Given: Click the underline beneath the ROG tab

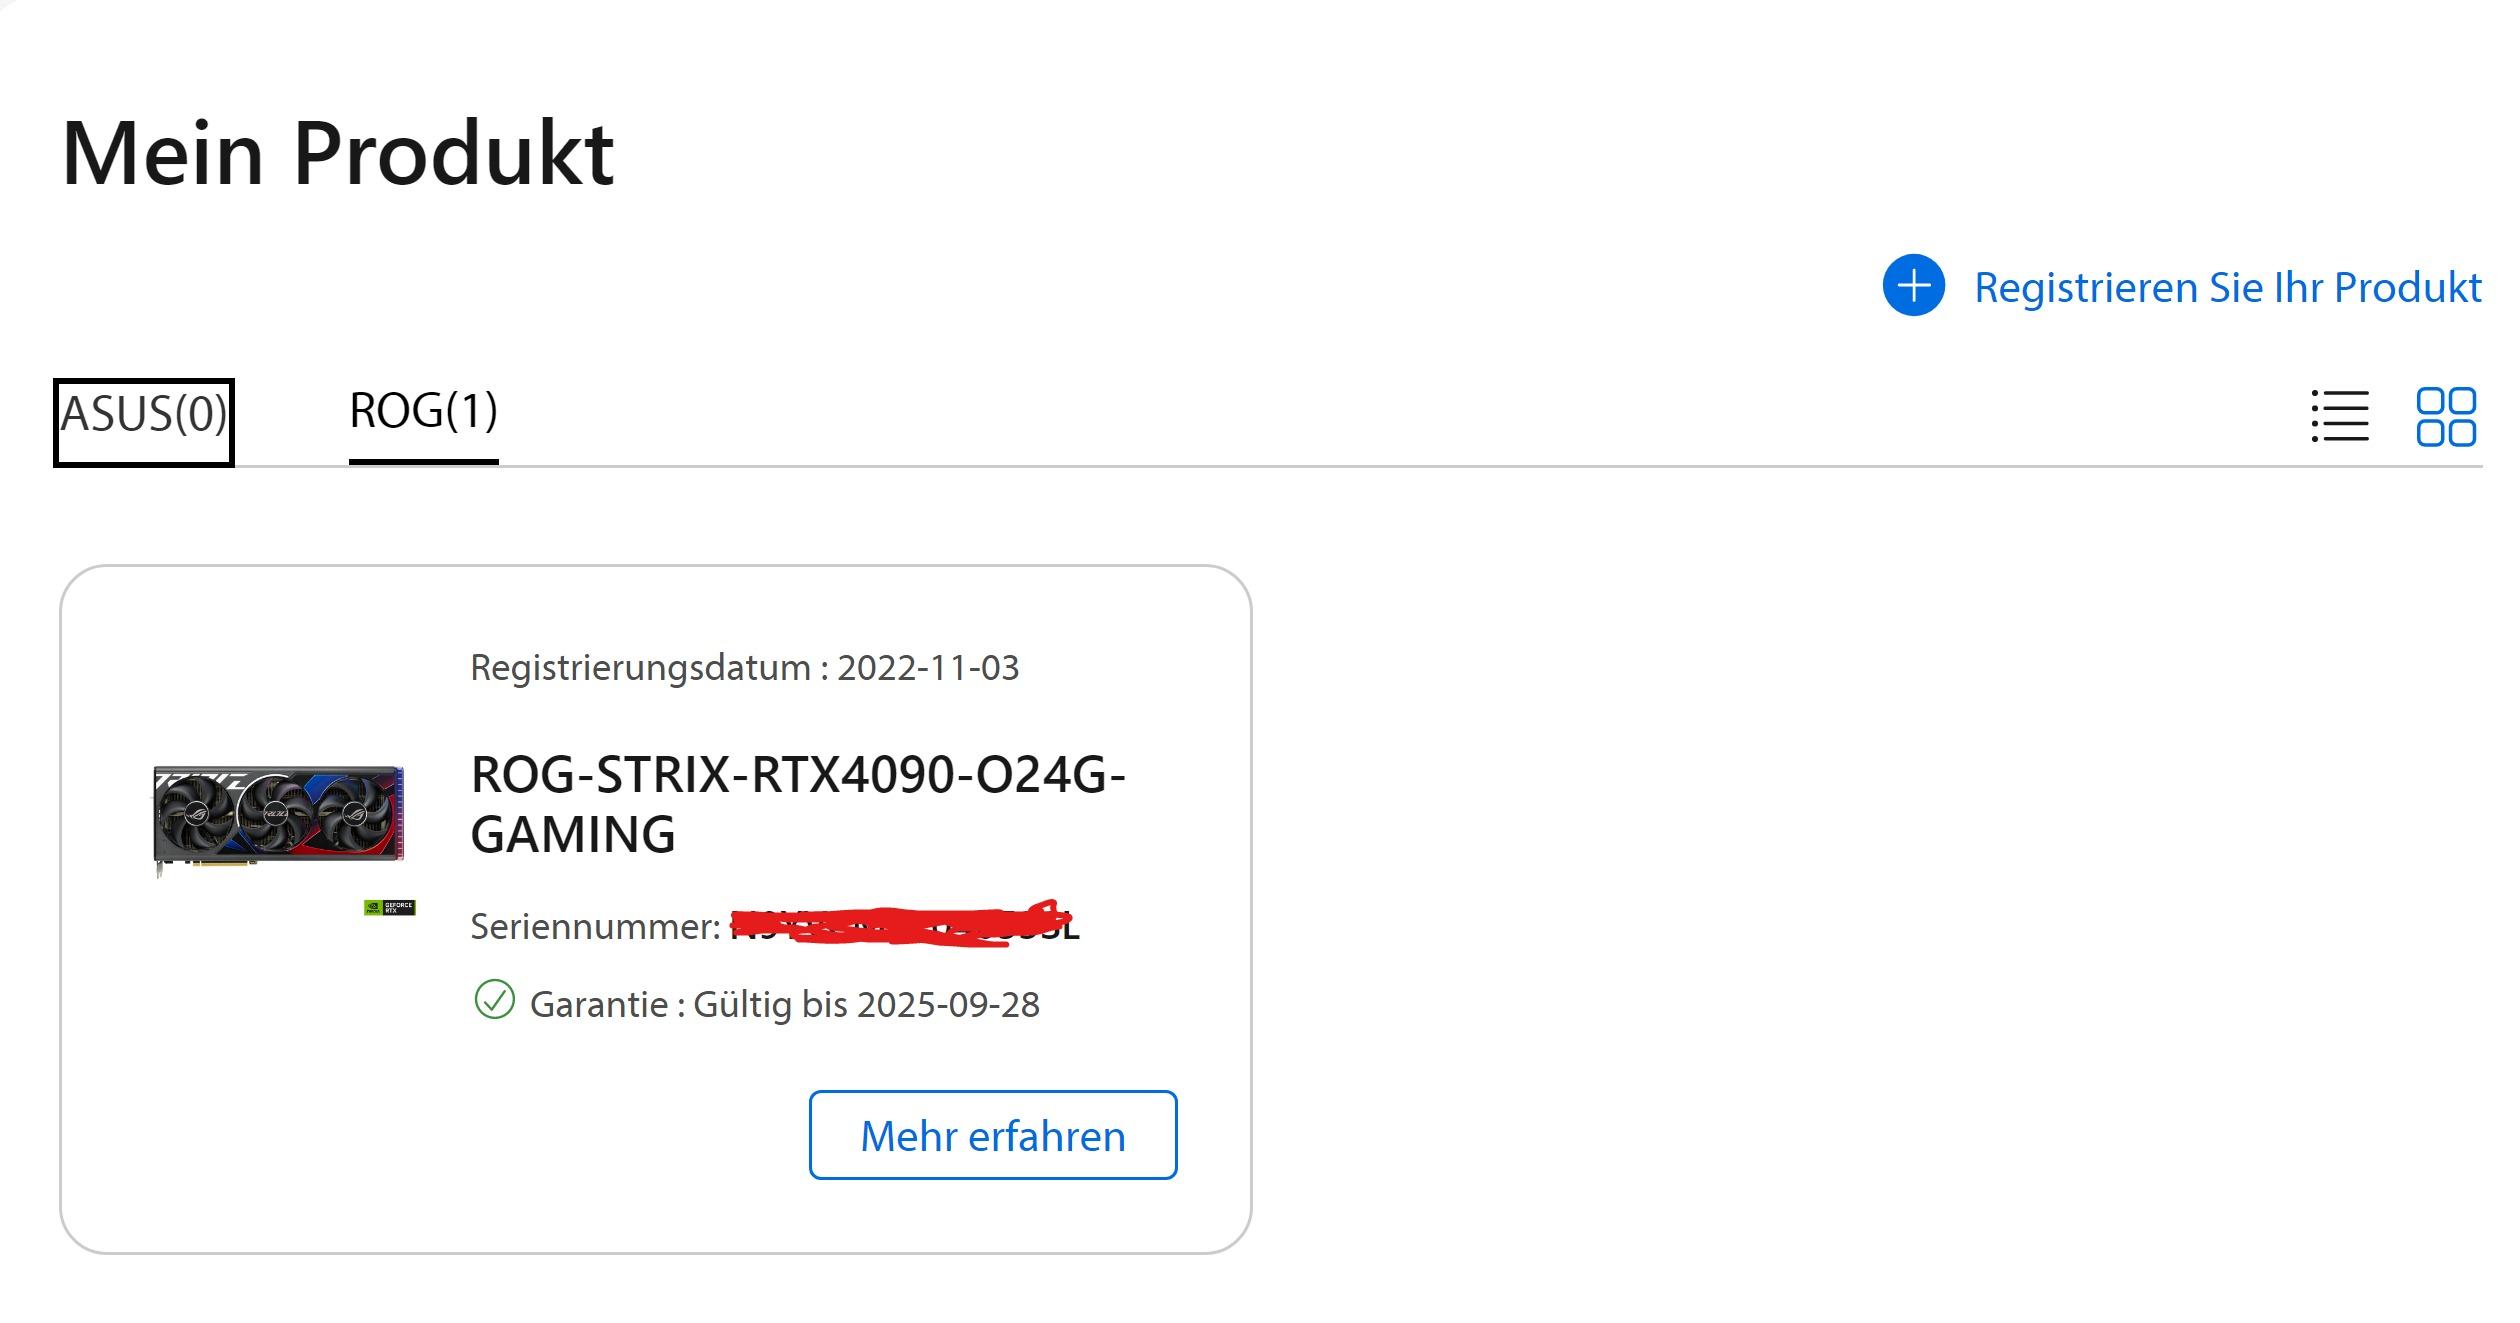Looking at the screenshot, I should 423,462.
